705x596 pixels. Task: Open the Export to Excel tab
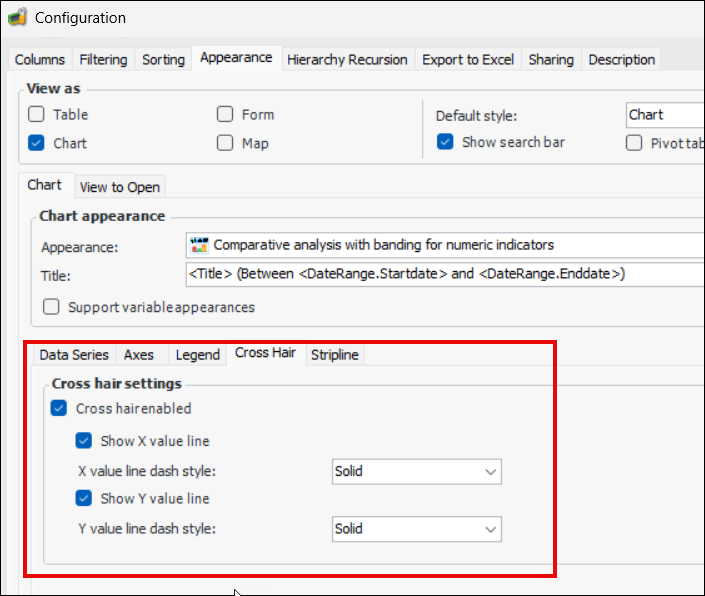coord(467,60)
